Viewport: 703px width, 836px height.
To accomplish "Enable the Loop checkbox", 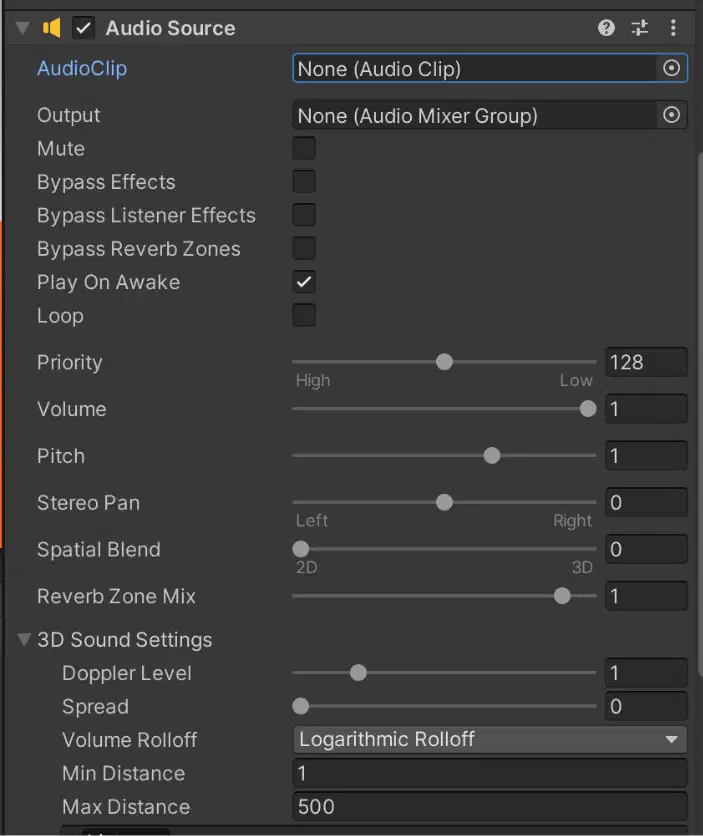I will click(304, 315).
